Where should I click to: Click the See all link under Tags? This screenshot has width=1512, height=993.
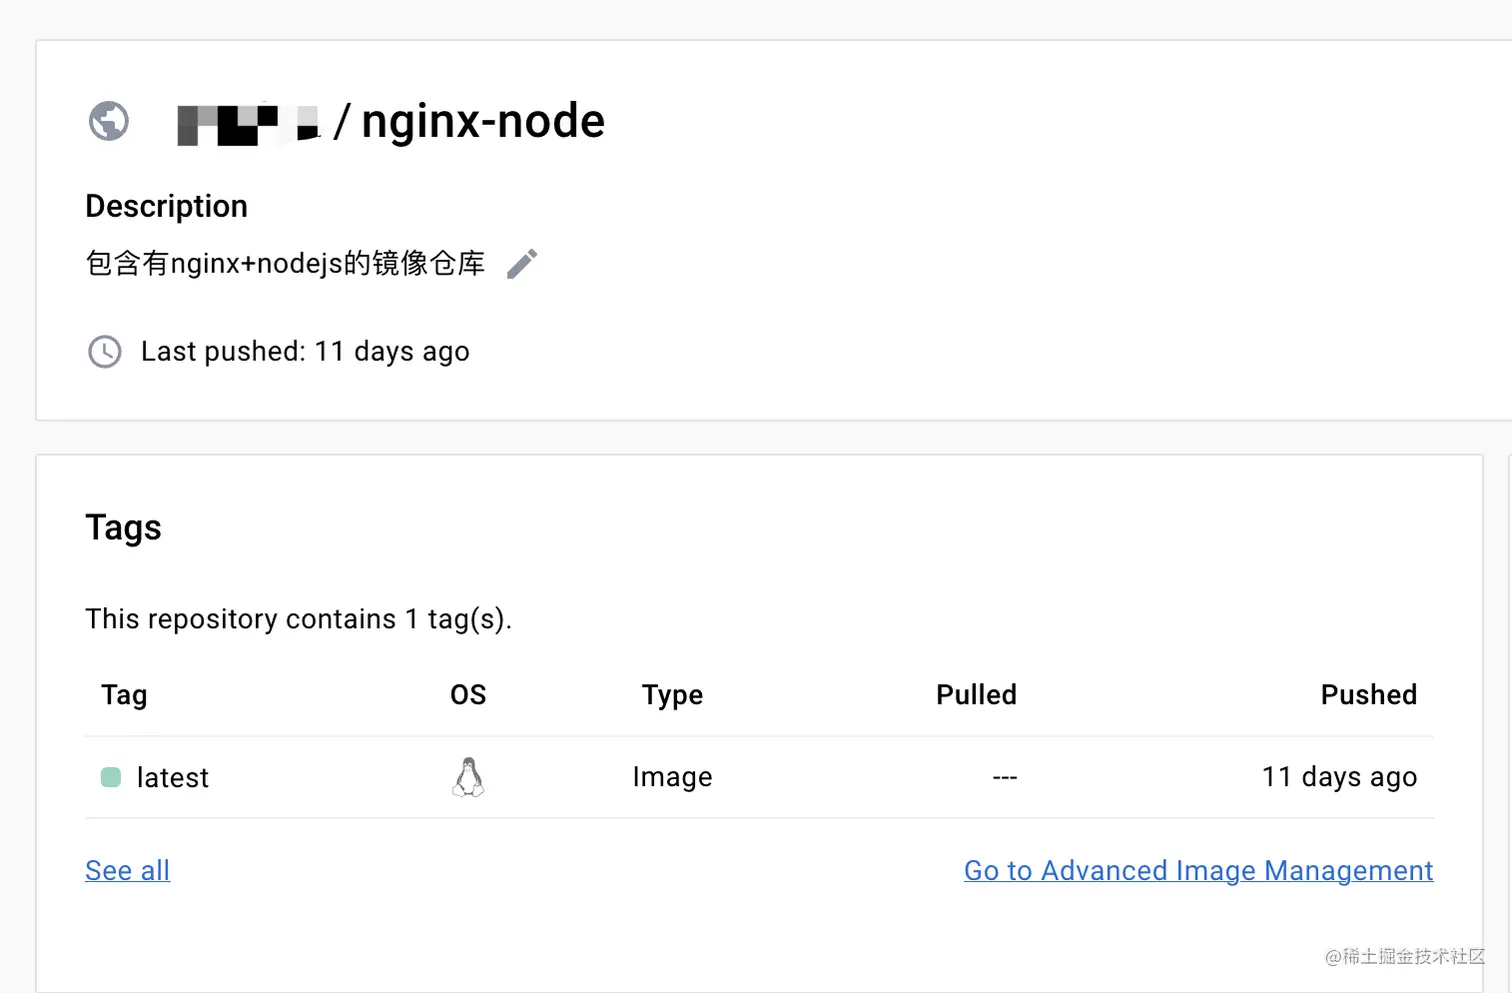[x=127, y=870]
